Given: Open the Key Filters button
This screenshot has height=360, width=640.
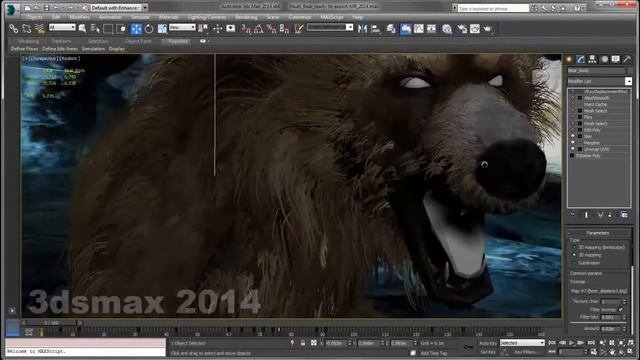Looking at the screenshot, I should coord(525,352).
